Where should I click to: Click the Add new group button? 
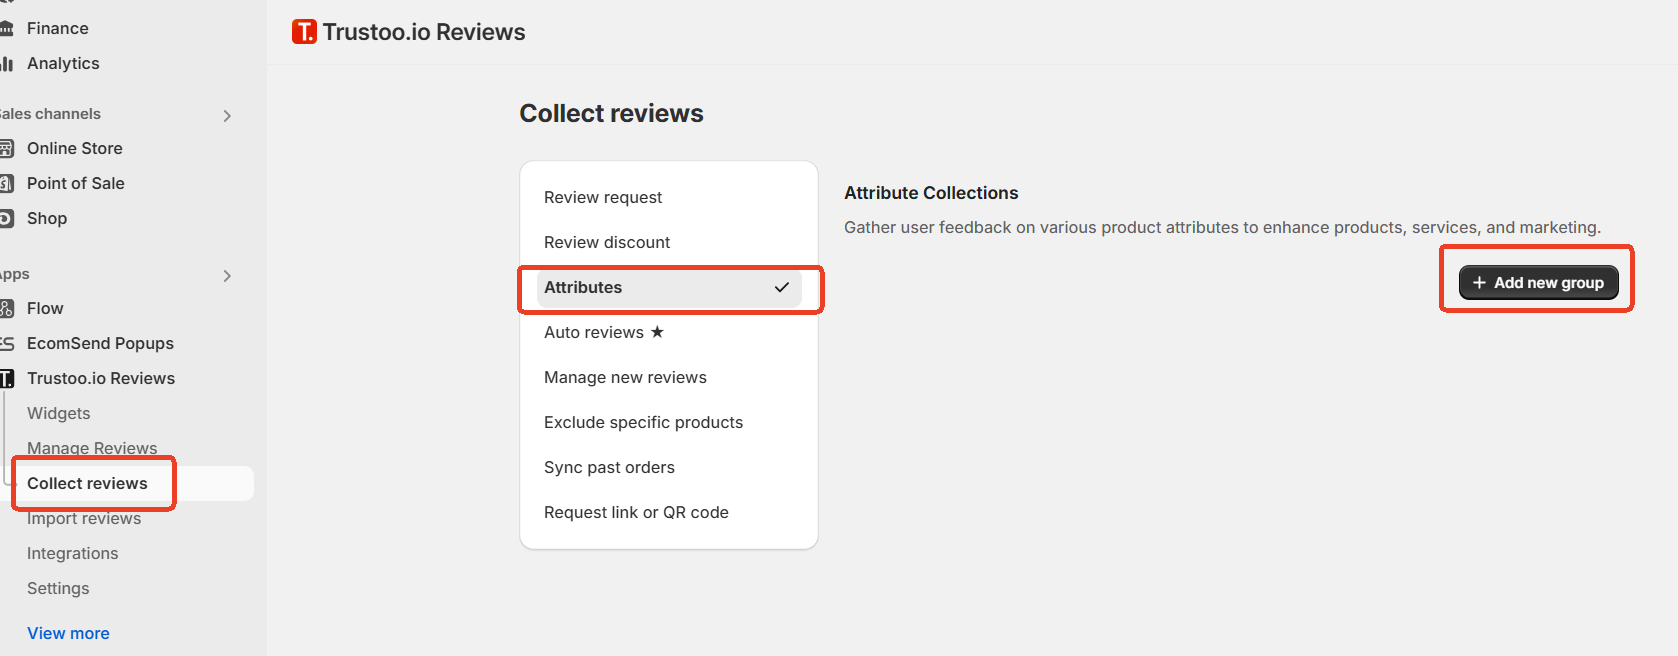click(1538, 283)
